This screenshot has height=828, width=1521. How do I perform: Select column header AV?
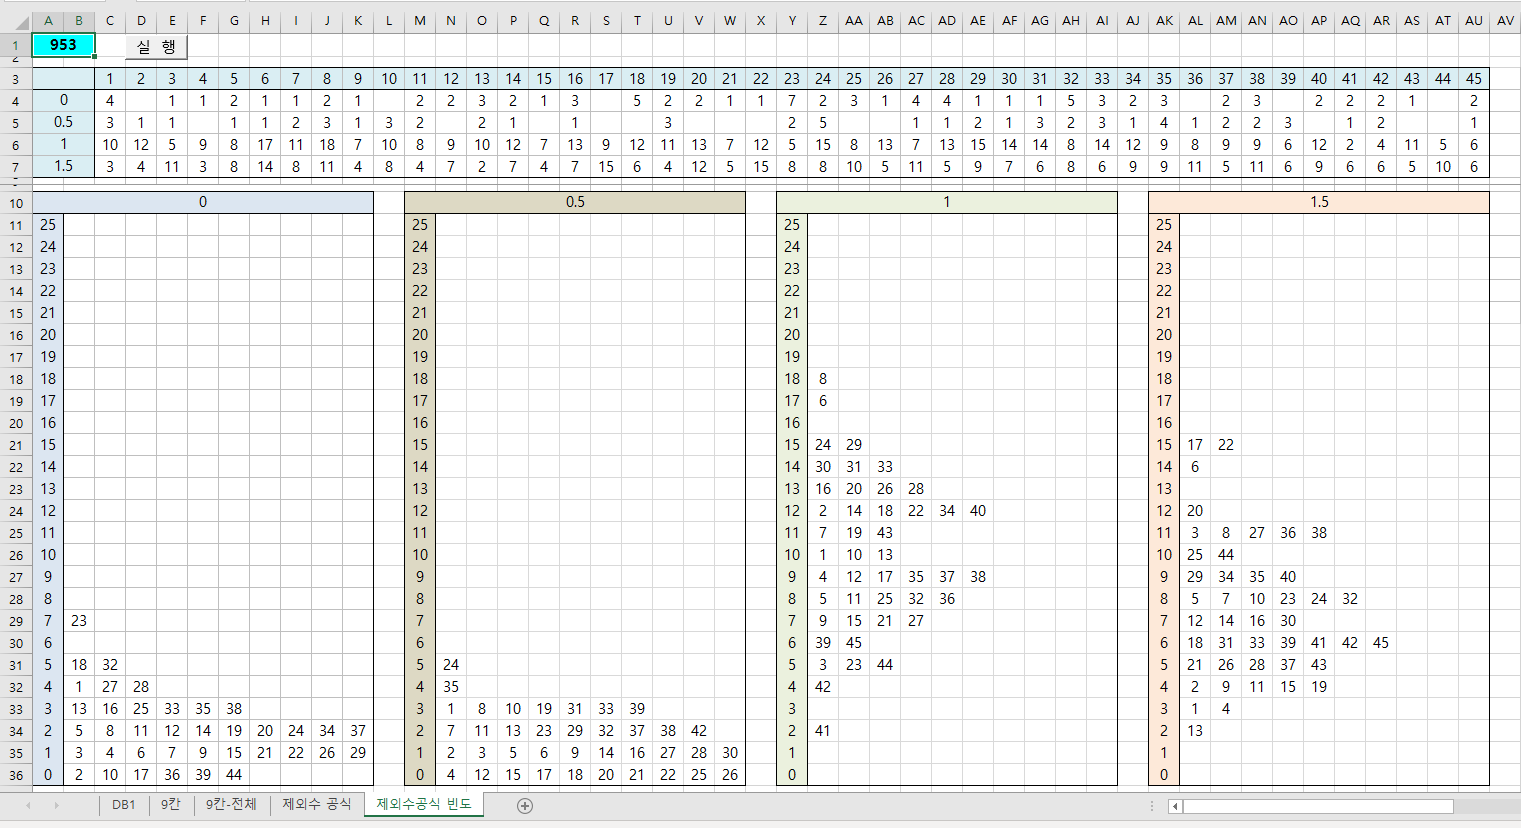1505,21
